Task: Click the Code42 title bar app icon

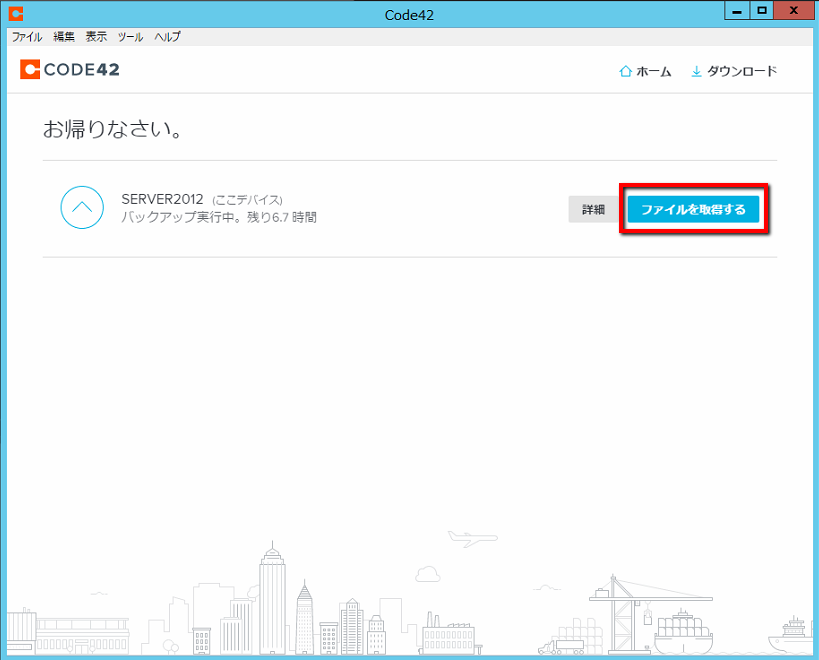Action: [16, 14]
